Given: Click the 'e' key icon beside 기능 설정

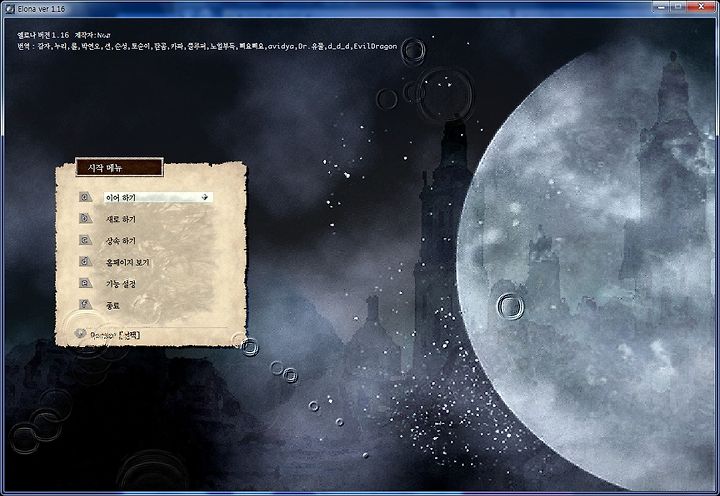Looking at the screenshot, I should click(85, 283).
